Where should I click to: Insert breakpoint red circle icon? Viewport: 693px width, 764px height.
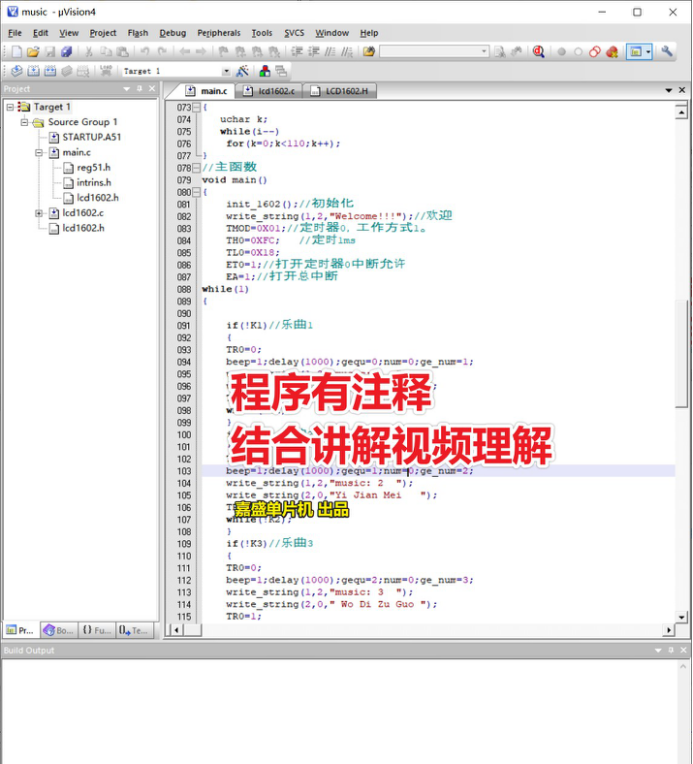(561, 52)
